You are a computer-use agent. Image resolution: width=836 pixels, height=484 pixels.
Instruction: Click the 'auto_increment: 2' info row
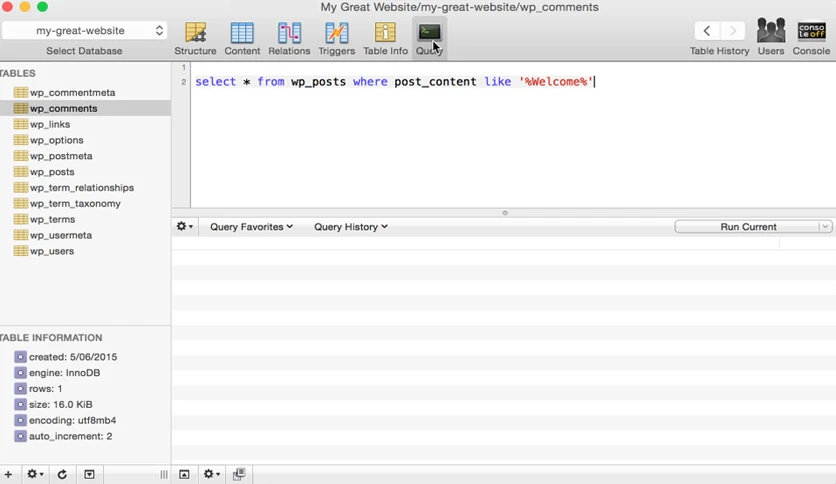tap(70, 436)
